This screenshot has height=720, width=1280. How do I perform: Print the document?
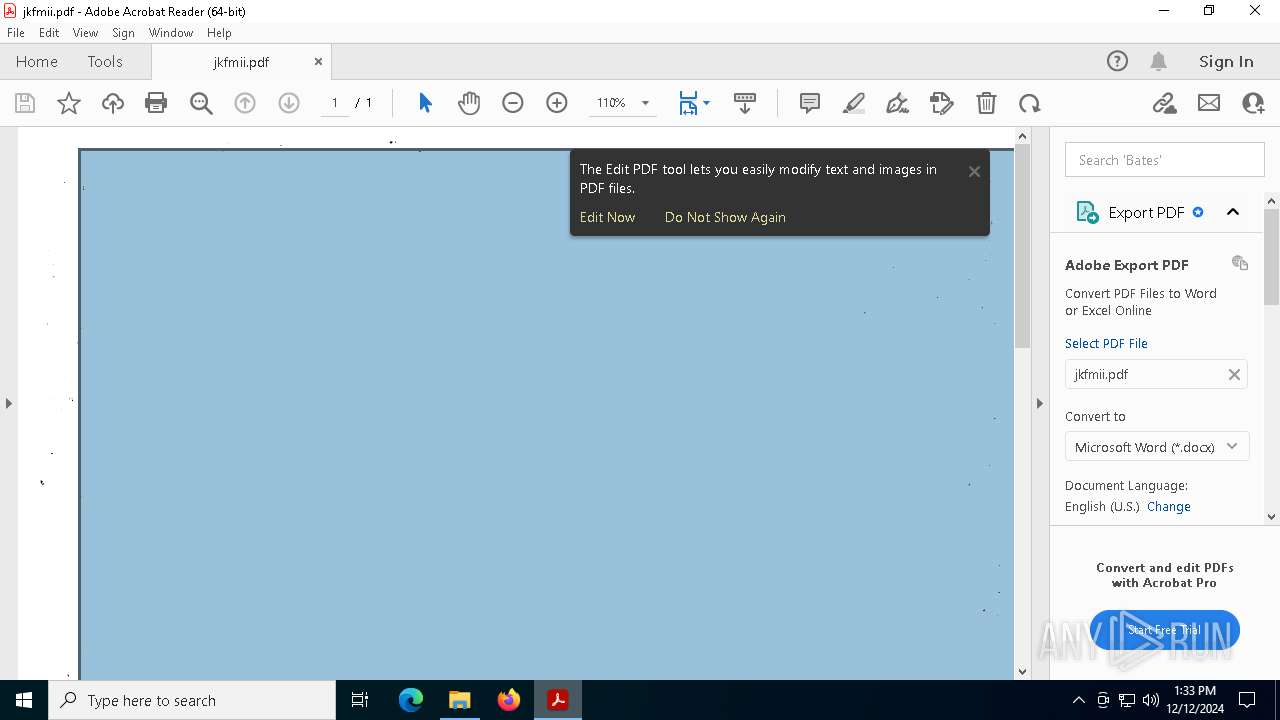pyautogui.click(x=156, y=103)
